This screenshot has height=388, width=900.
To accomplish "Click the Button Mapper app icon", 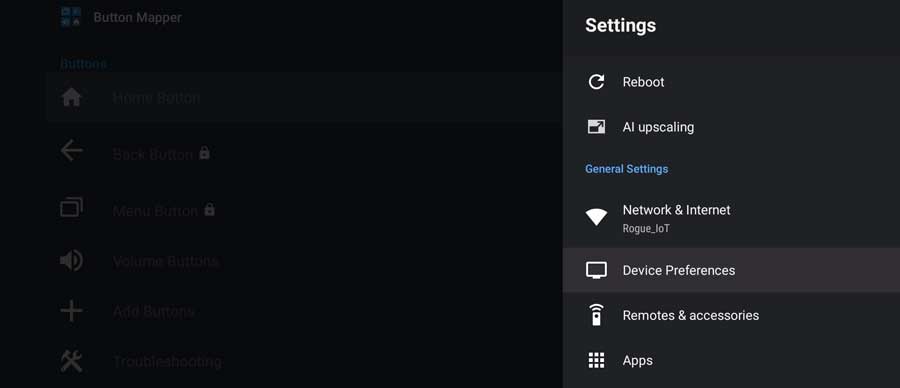I will click(71, 17).
